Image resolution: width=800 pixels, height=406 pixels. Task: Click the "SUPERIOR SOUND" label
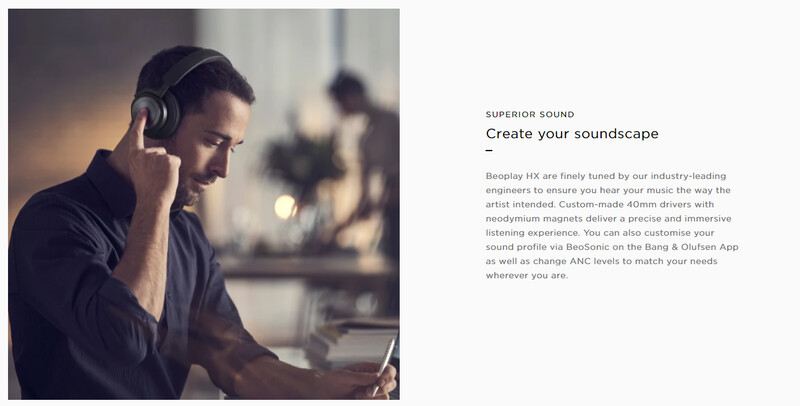click(530, 115)
